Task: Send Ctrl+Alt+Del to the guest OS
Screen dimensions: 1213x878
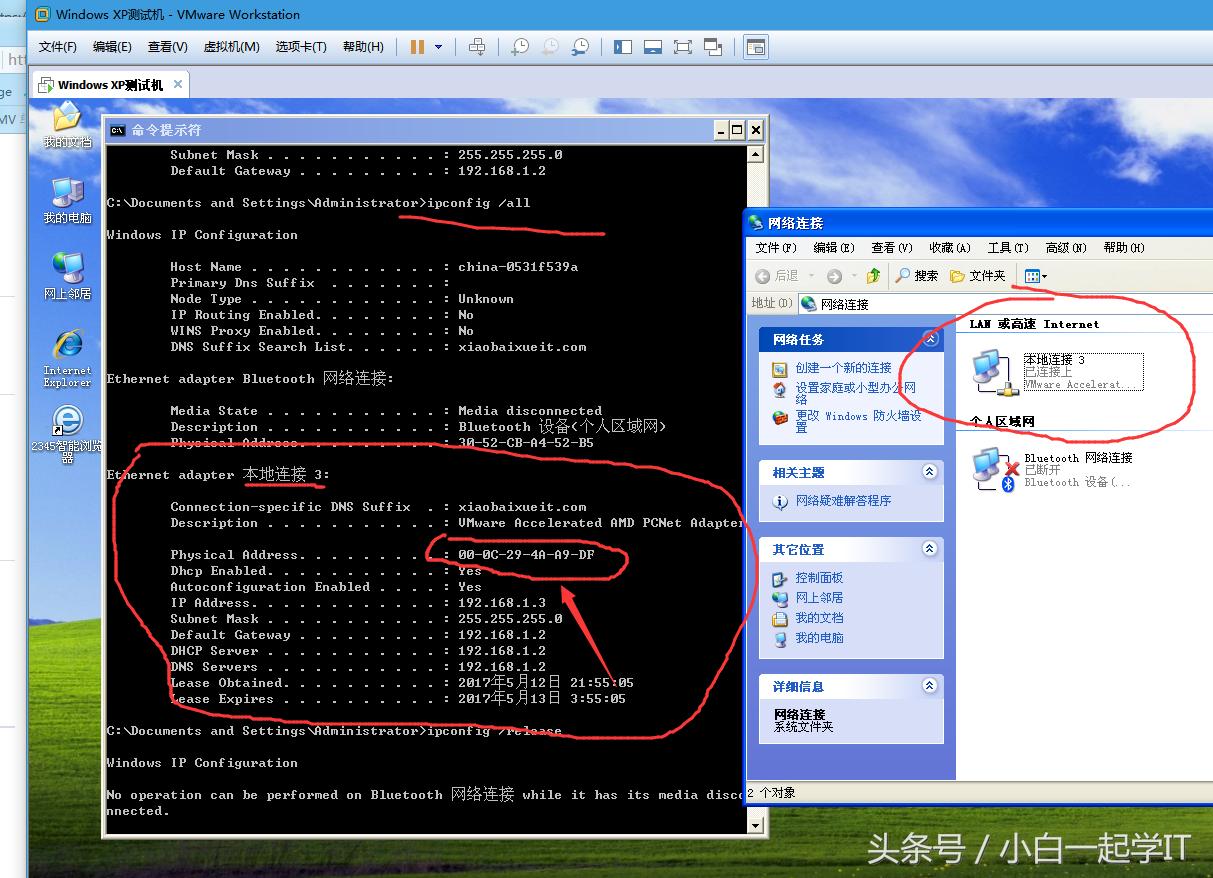Action: point(477,46)
